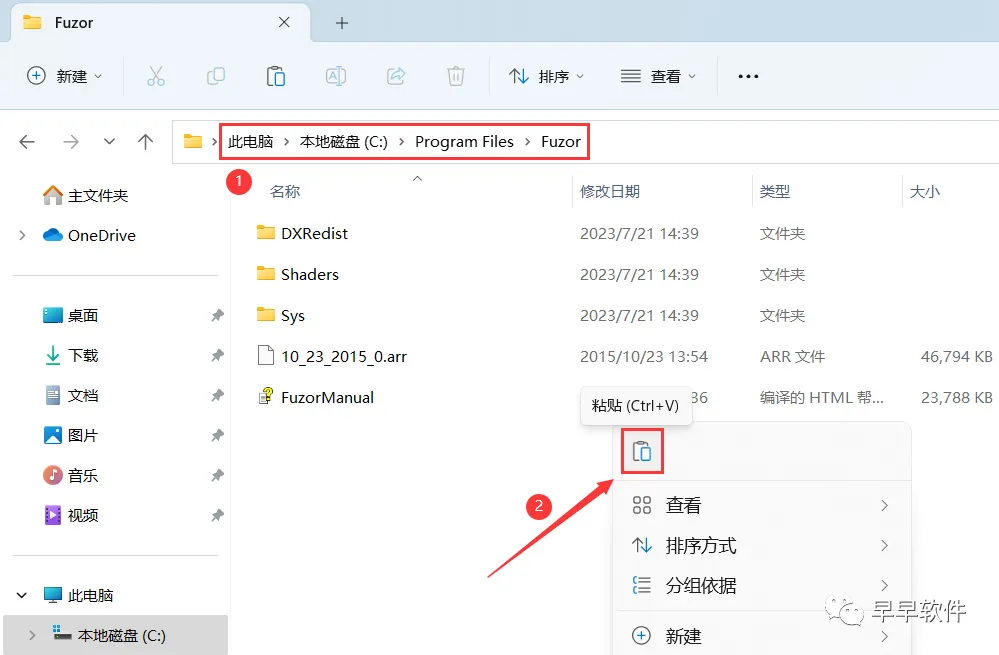This screenshot has height=655, width=999.
Task: Click the Copy icon in toolbar
Action: click(x=216, y=76)
